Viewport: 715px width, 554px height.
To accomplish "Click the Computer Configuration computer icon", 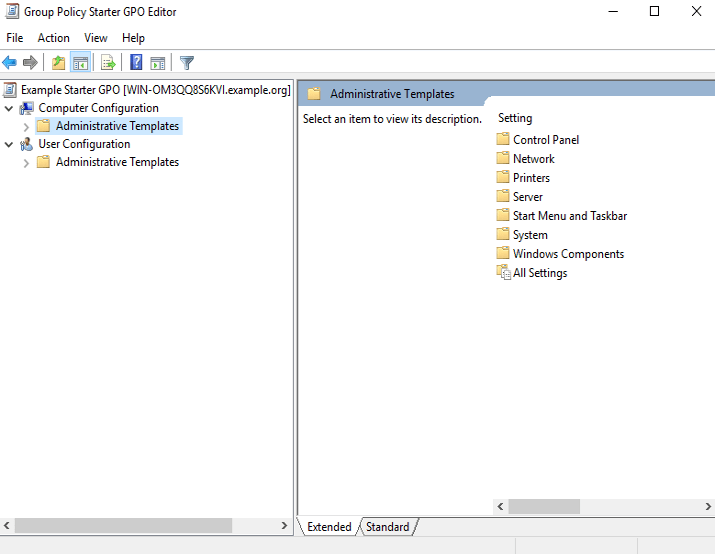I will pos(26,108).
